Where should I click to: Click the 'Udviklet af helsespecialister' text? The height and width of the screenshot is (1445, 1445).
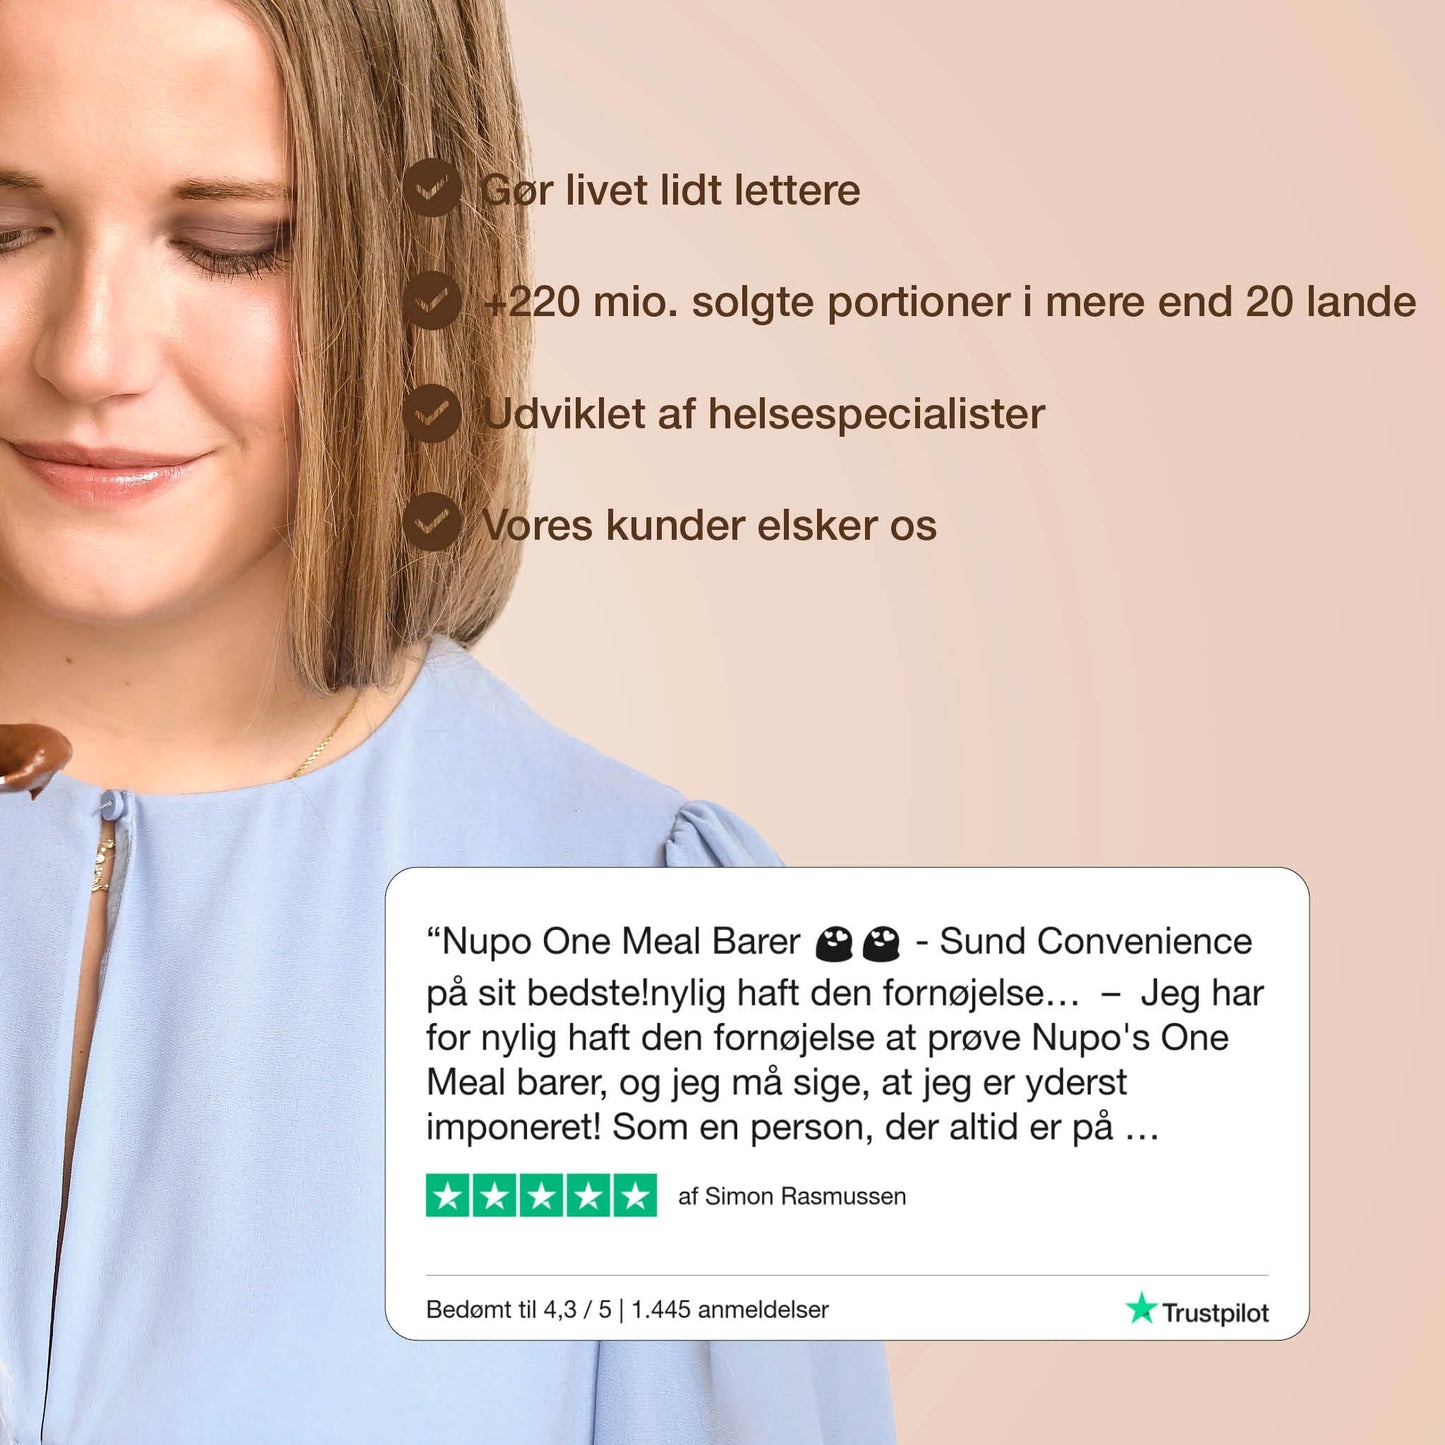click(x=763, y=414)
